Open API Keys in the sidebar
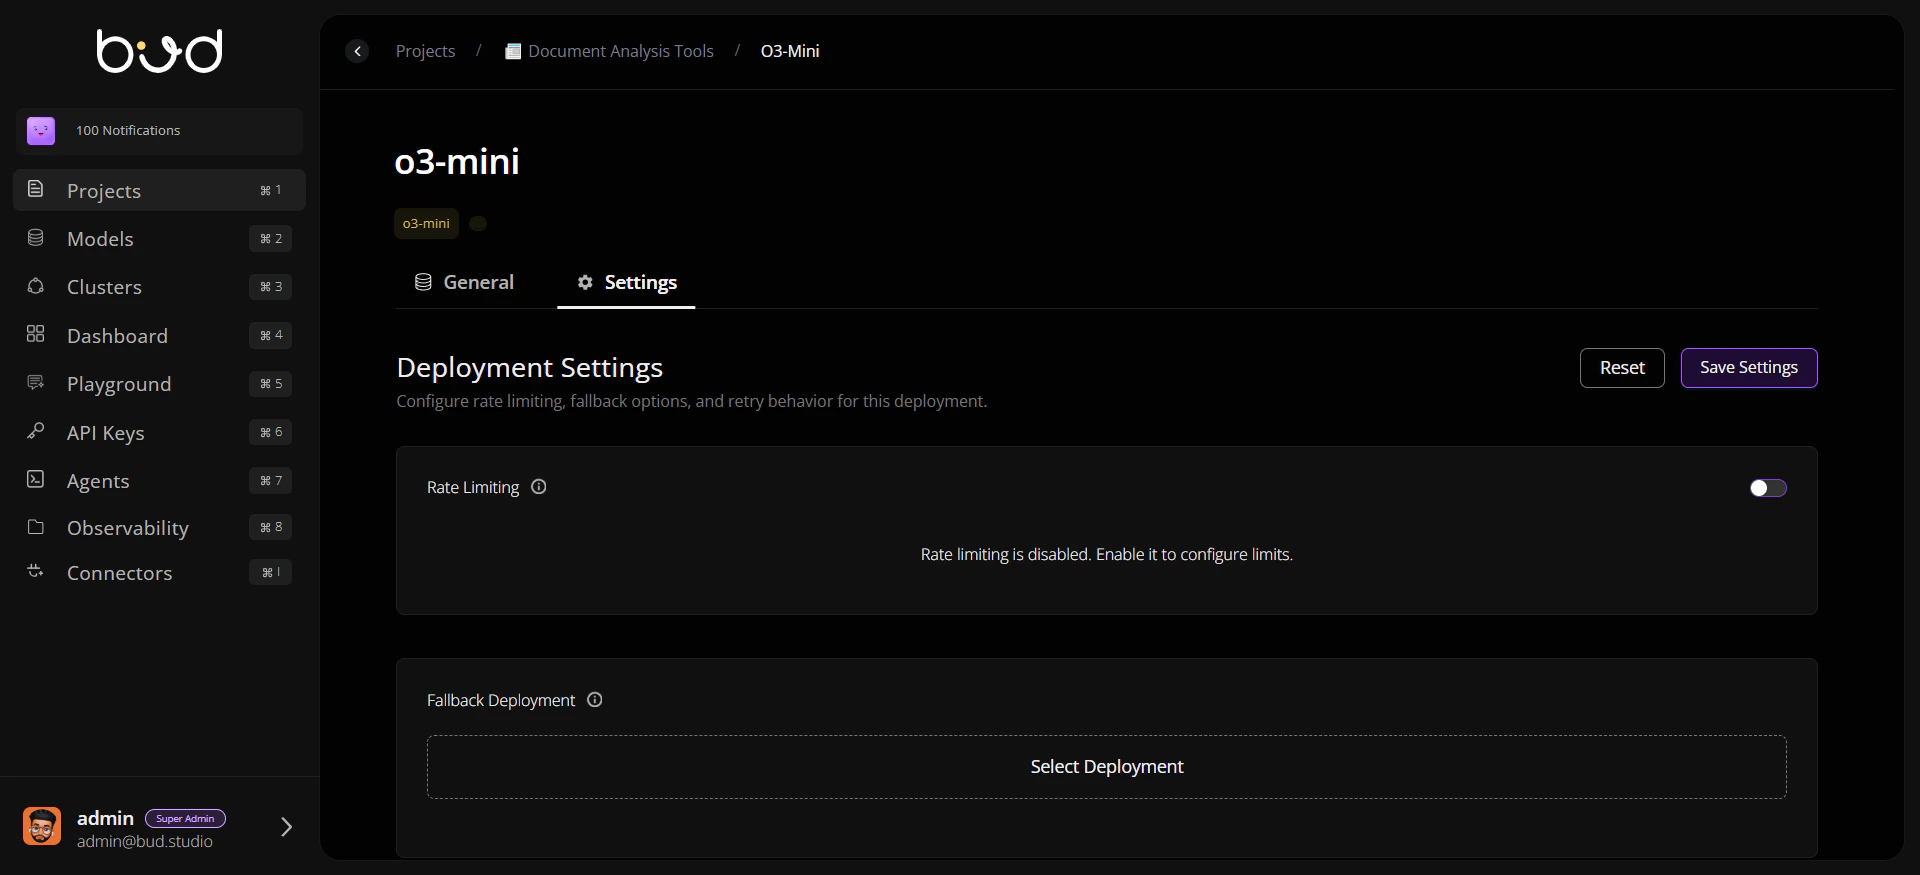The height and width of the screenshot is (875, 1920). (x=159, y=432)
